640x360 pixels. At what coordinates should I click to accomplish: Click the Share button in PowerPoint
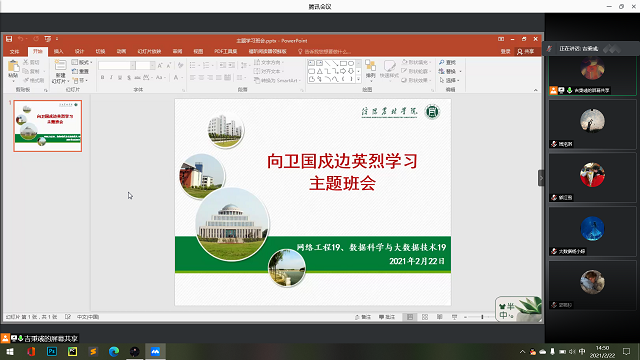526,51
